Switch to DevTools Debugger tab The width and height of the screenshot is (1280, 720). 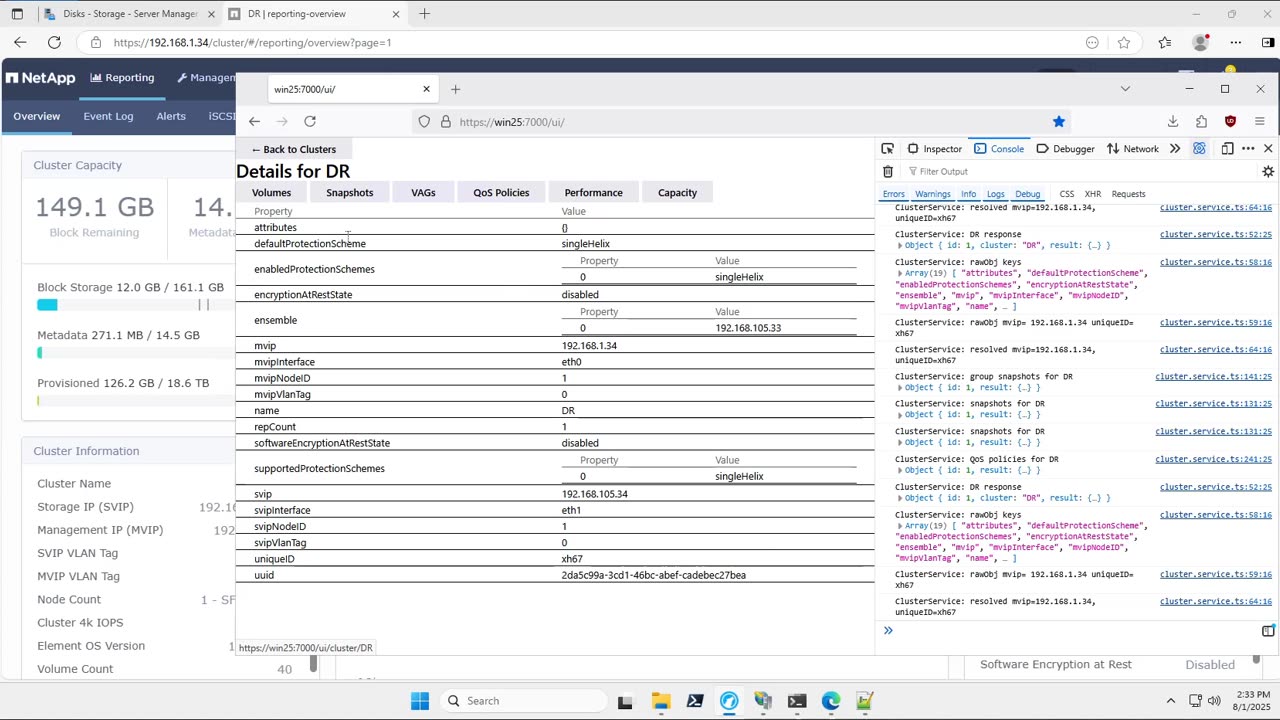tap(1065, 148)
